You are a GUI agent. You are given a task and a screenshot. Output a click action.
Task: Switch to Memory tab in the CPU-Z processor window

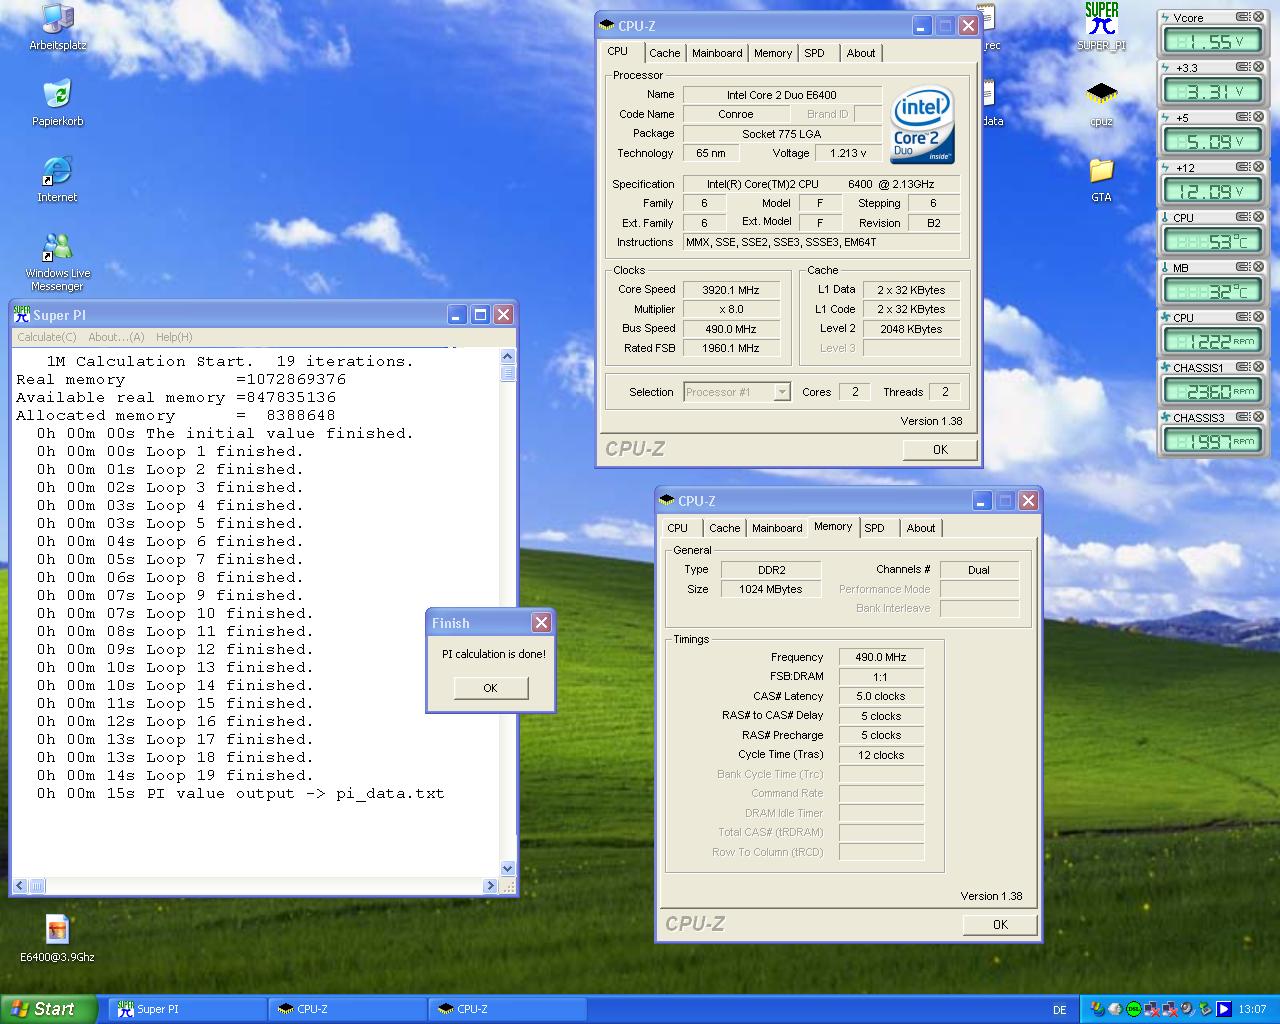pyautogui.click(x=773, y=53)
